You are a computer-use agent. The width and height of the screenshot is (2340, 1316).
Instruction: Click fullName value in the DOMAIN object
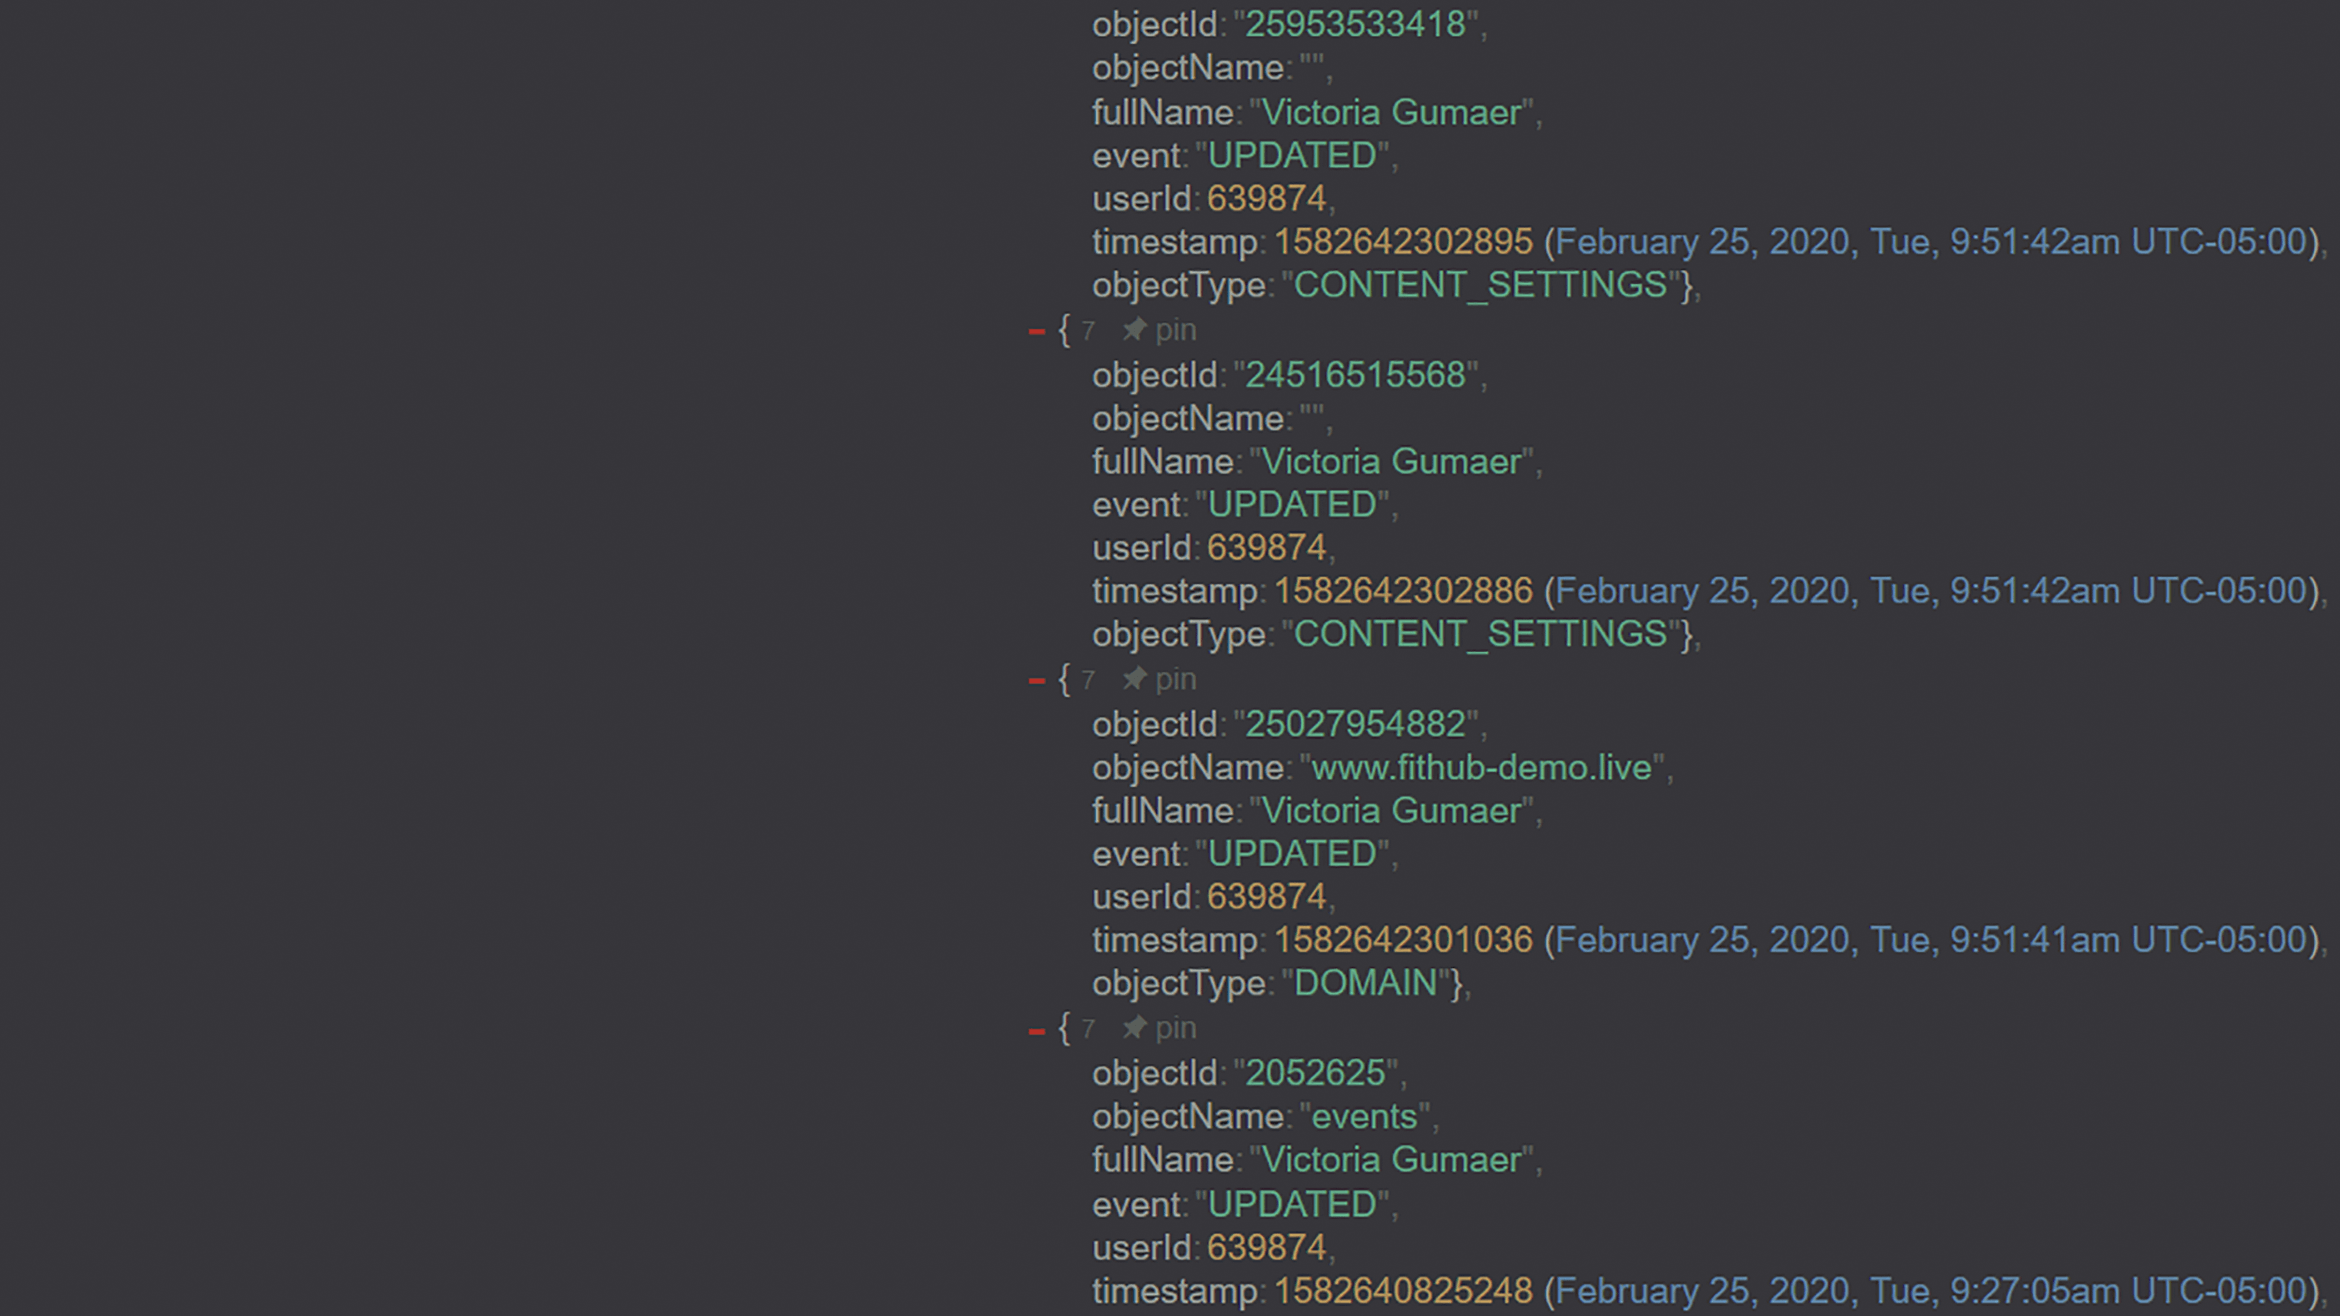1391,811
